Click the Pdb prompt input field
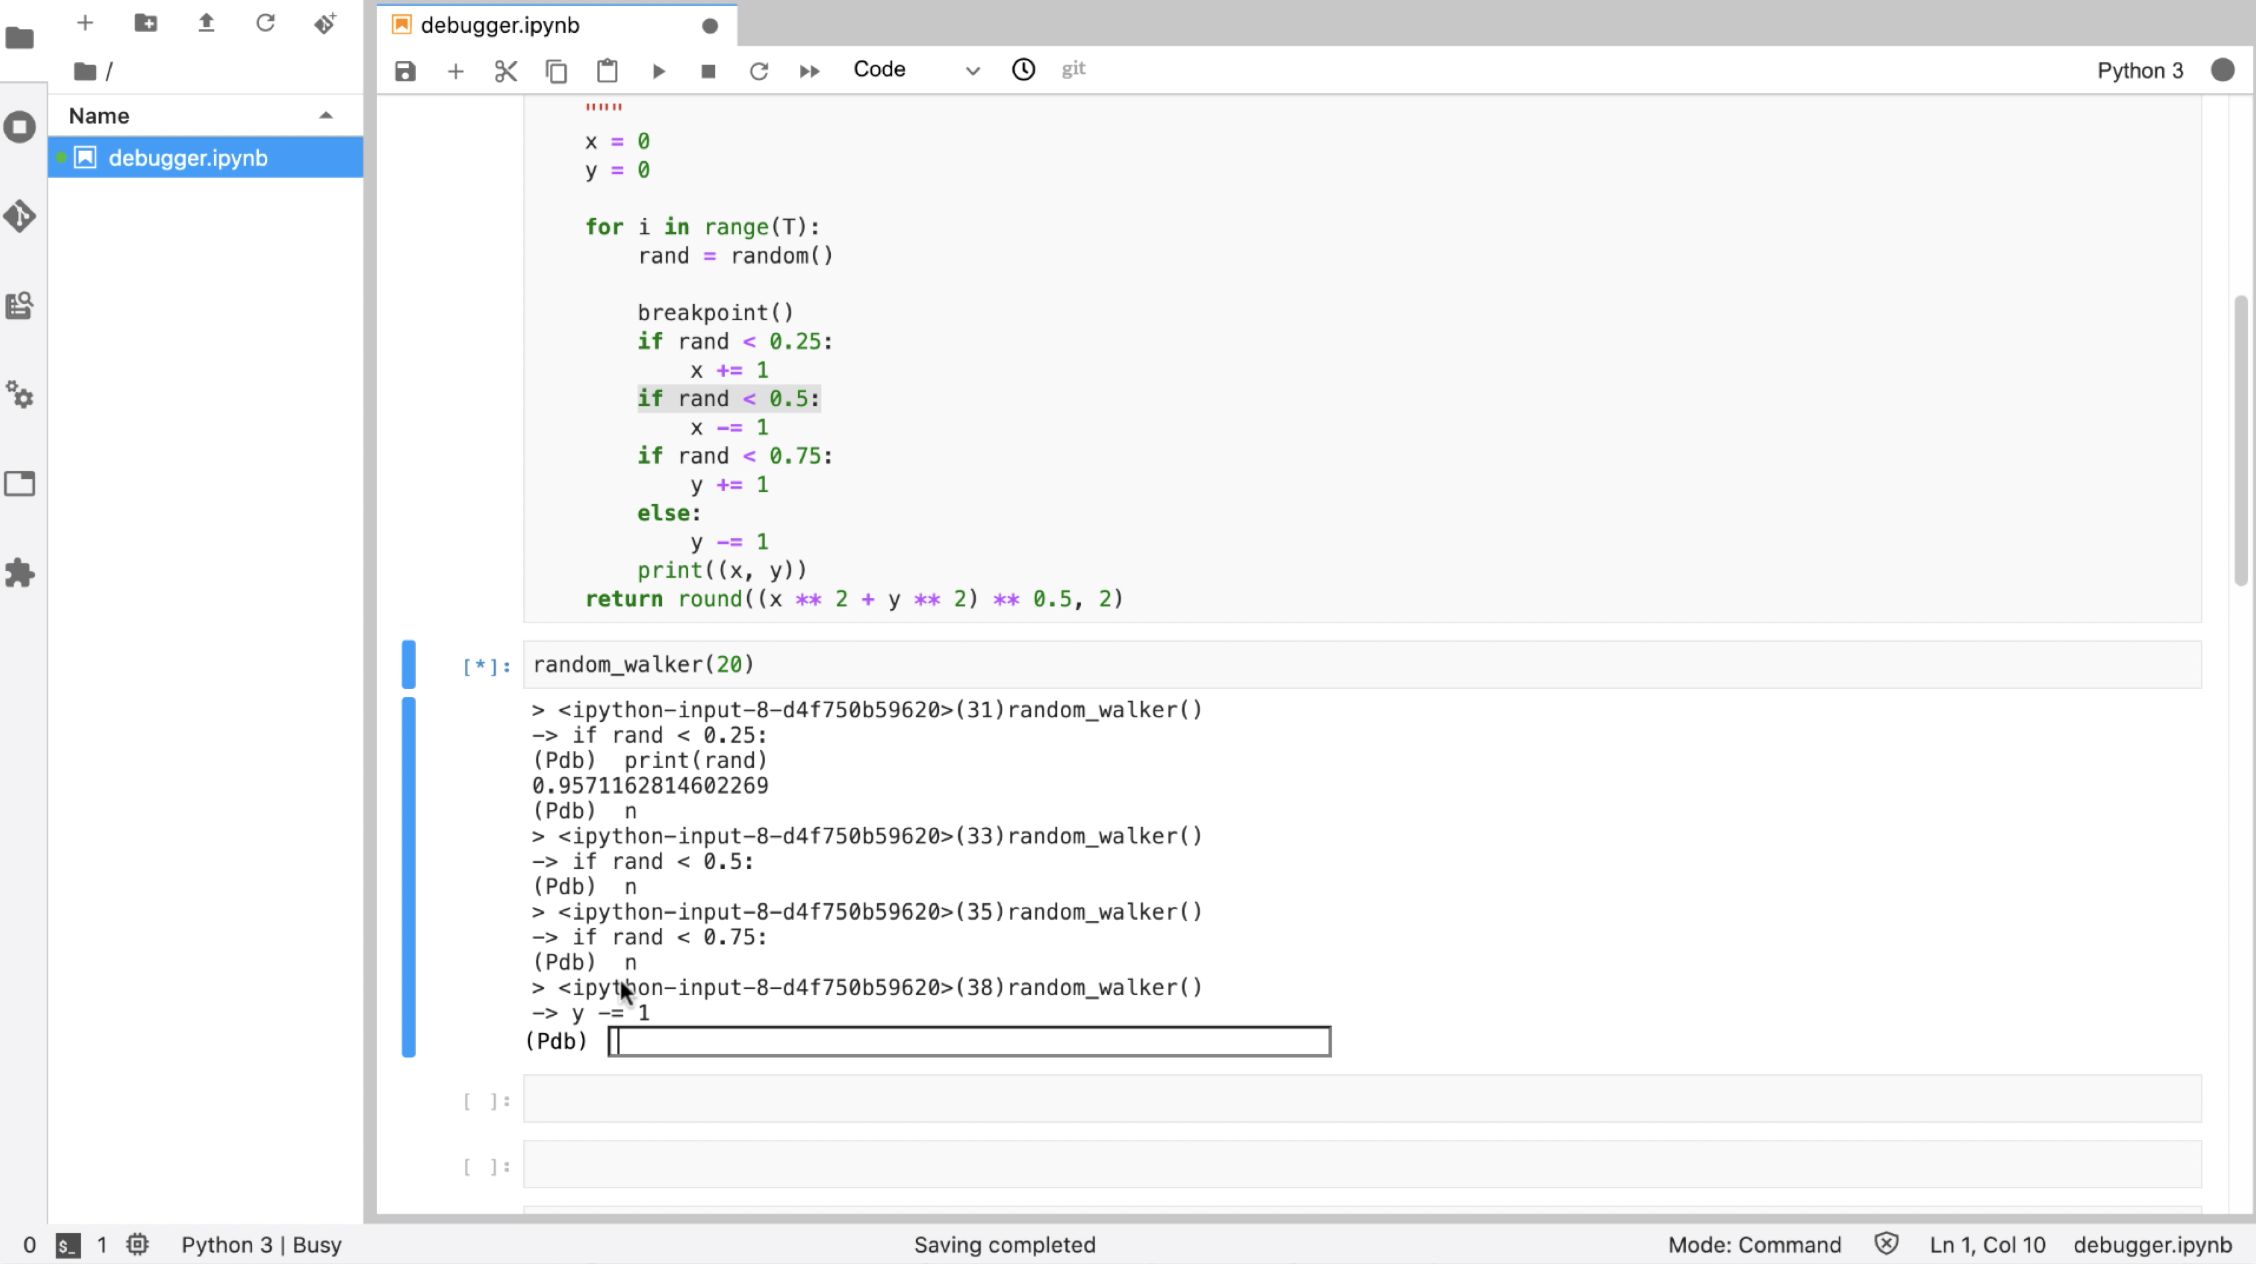Viewport: 2256px width, 1264px height. (969, 1042)
